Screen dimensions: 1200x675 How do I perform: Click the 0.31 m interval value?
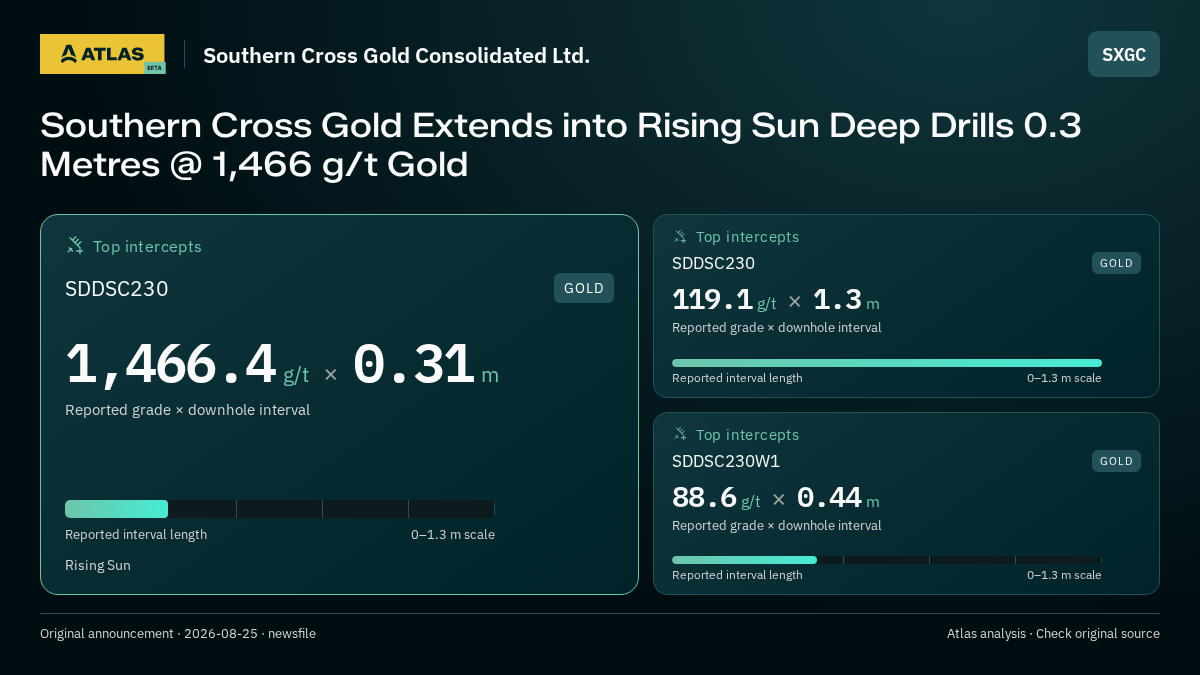coord(413,365)
